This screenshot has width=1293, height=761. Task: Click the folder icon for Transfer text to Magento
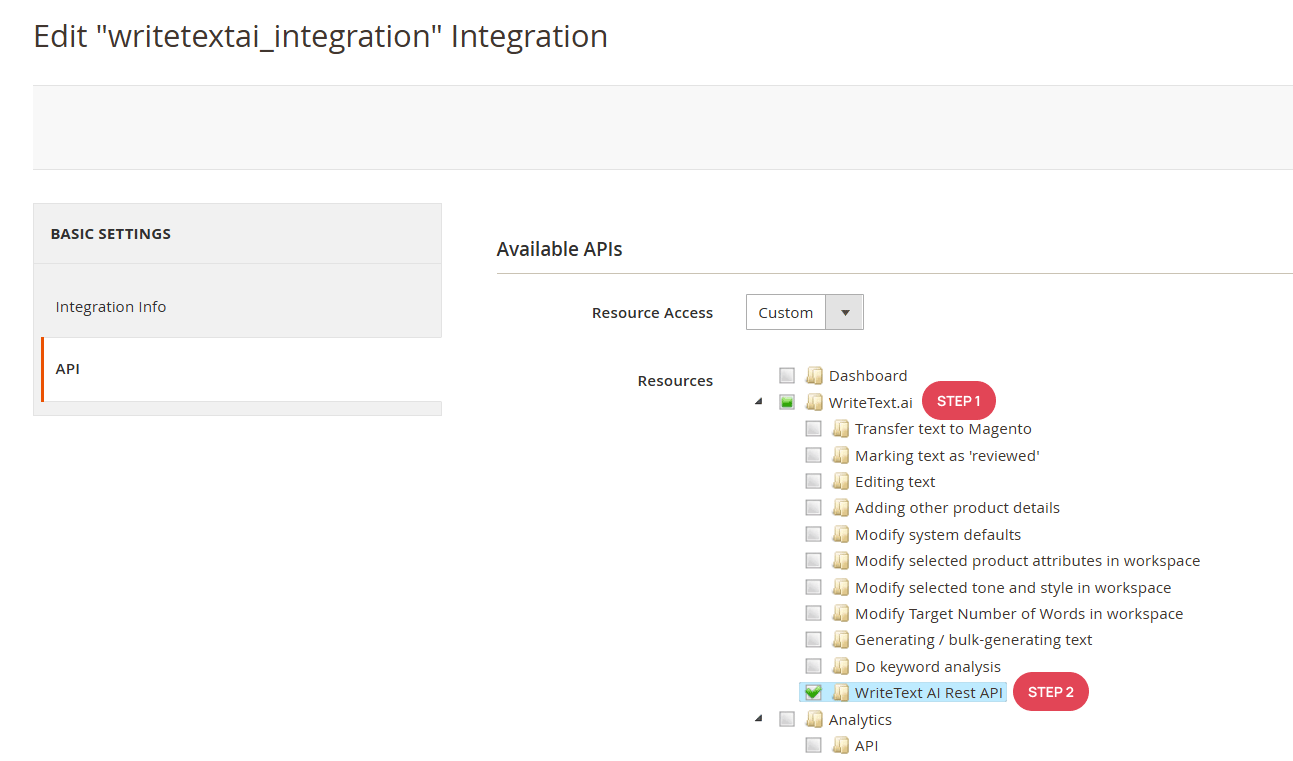(x=842, y=428)
